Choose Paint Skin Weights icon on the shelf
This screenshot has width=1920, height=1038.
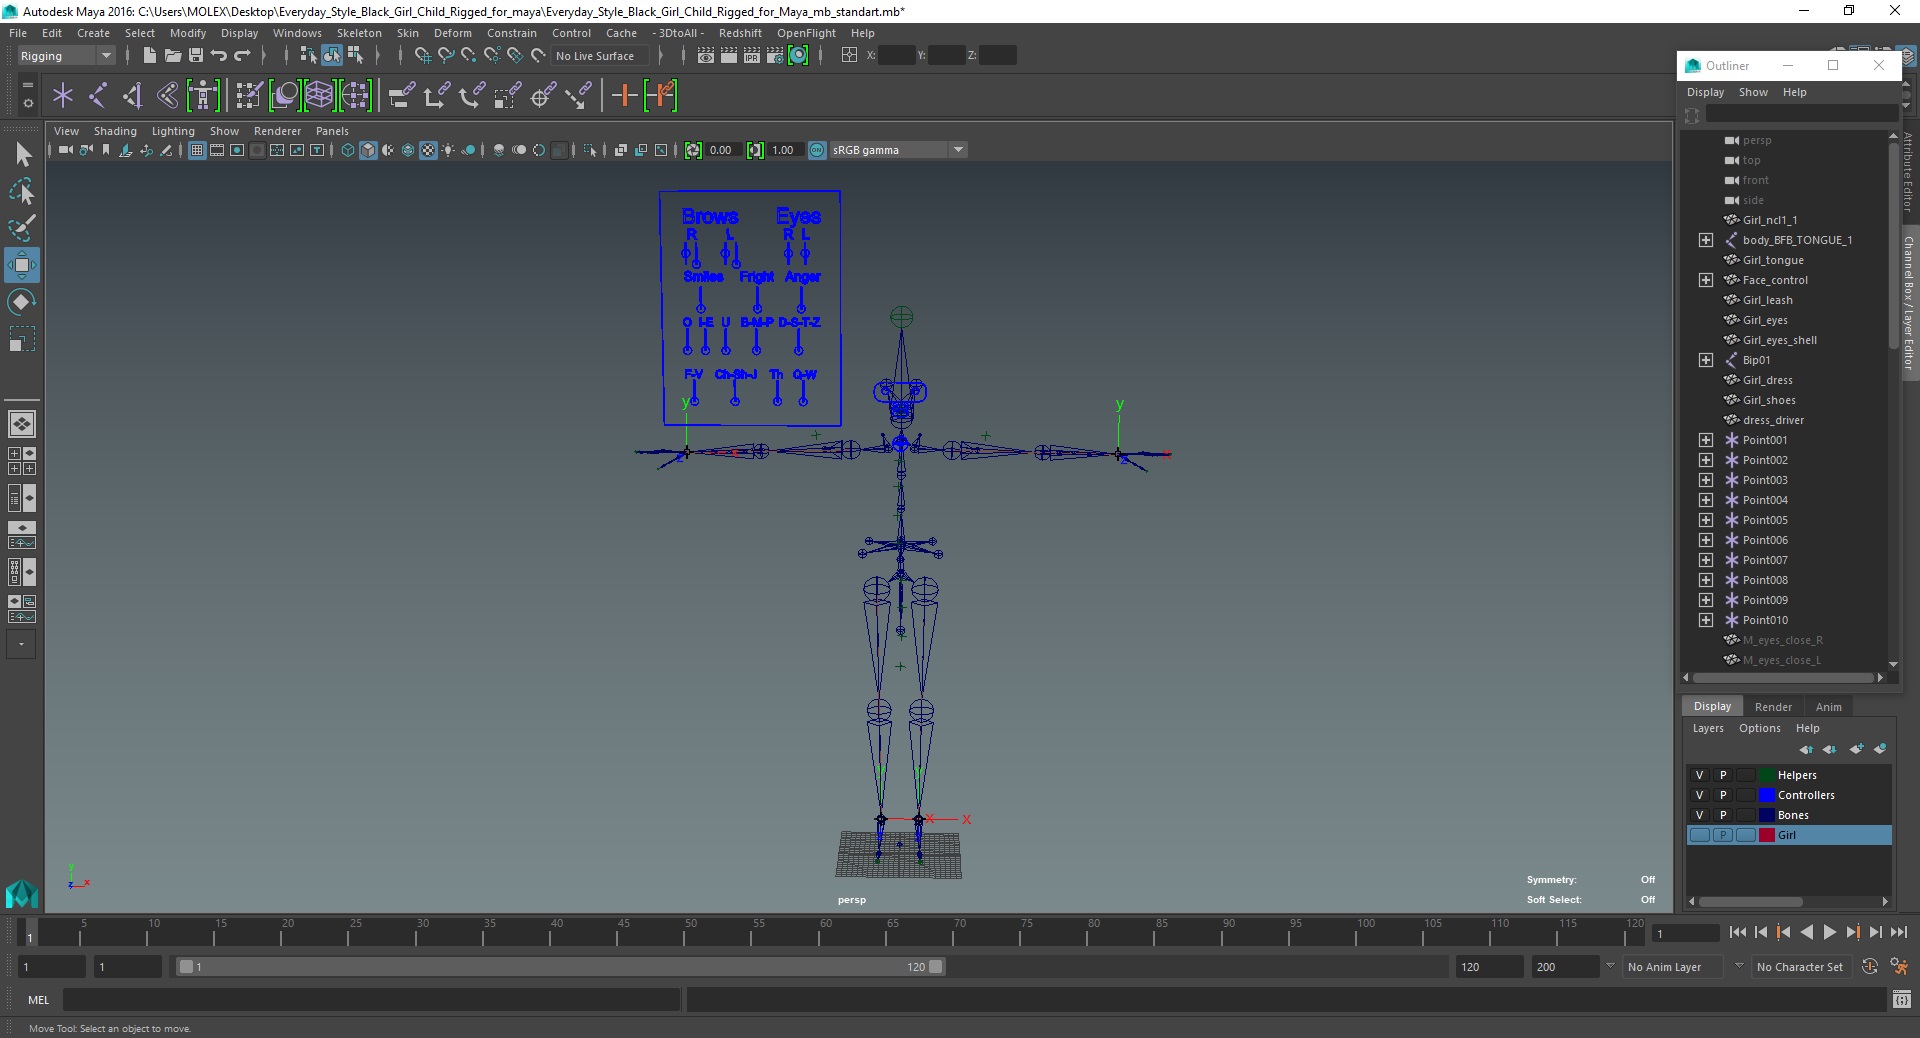(x=249, y=96)
